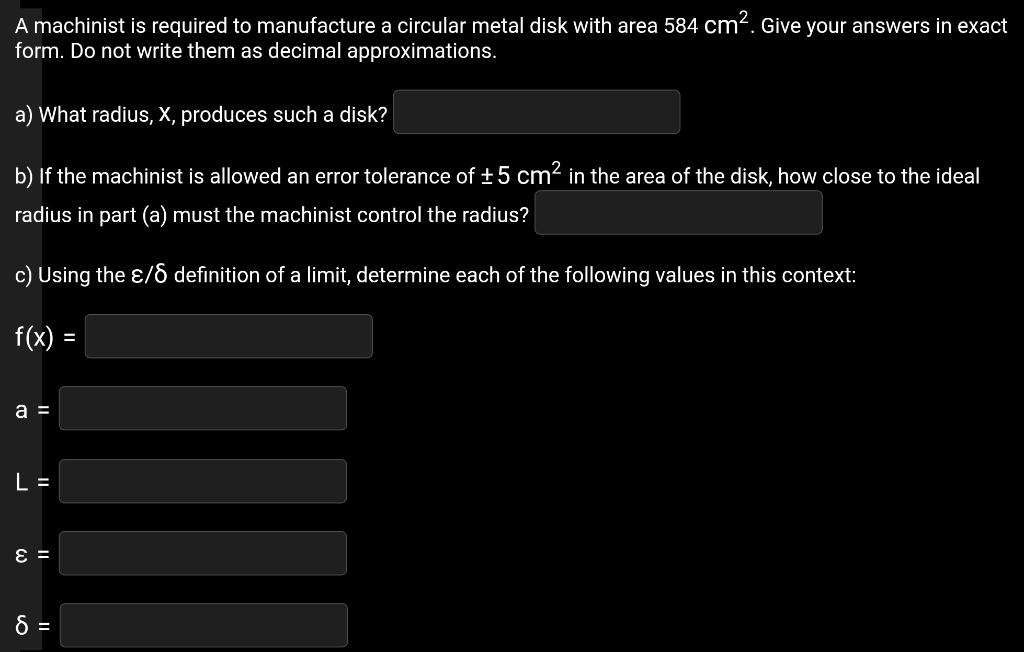The width and height of the screenshot is (1024, 652).
Task: Select the part b question text
Action: tap(400, 175)
